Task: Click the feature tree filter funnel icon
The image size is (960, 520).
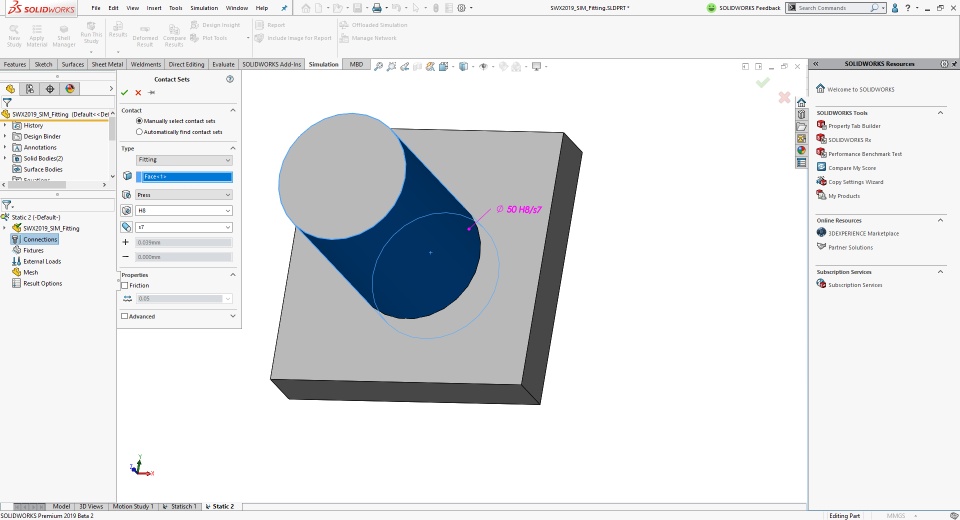Action: 7,102
